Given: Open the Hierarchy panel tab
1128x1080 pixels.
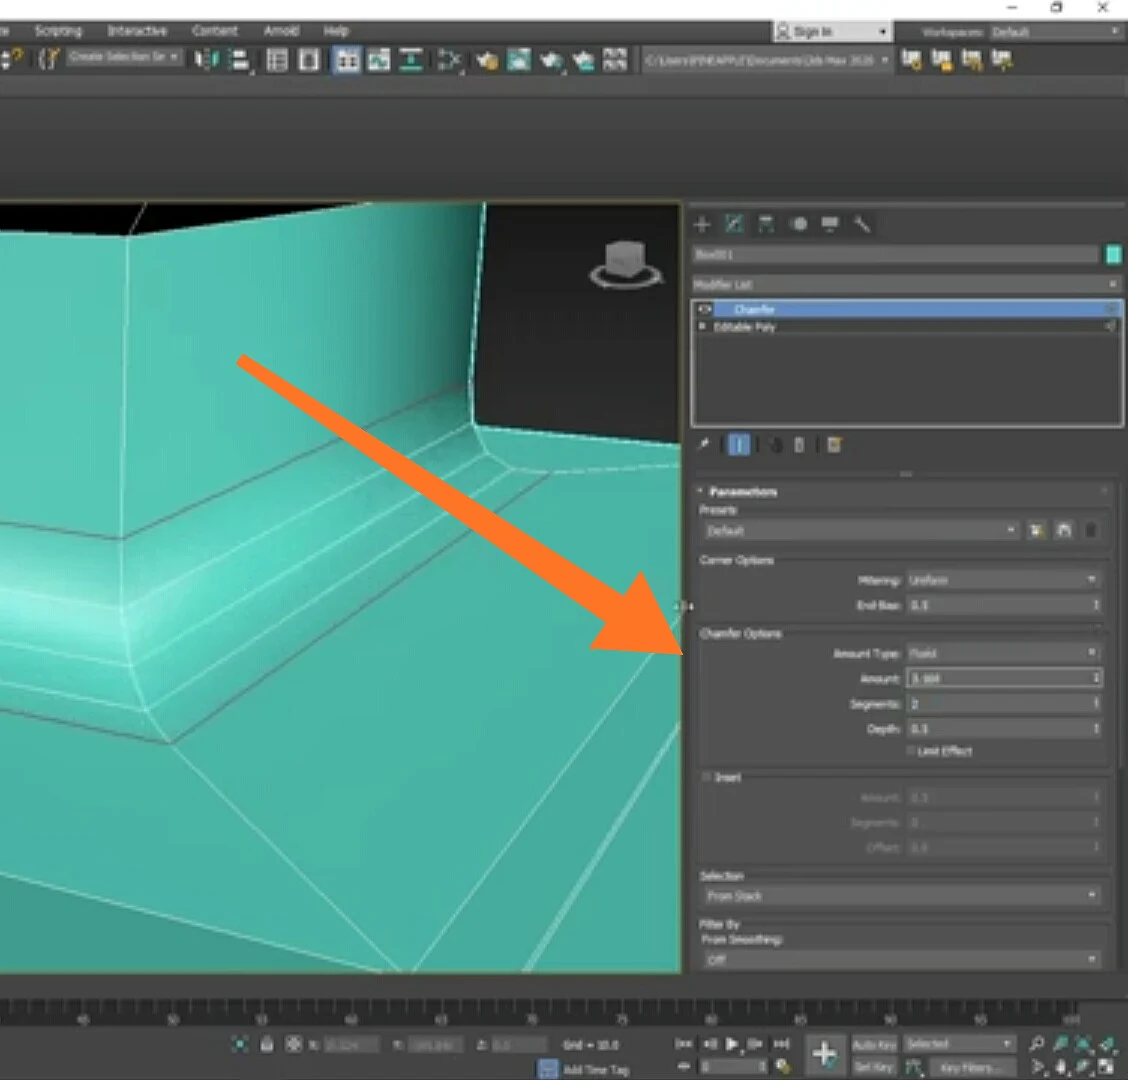Looking at the screenshot, I should [x=766, y=224].
